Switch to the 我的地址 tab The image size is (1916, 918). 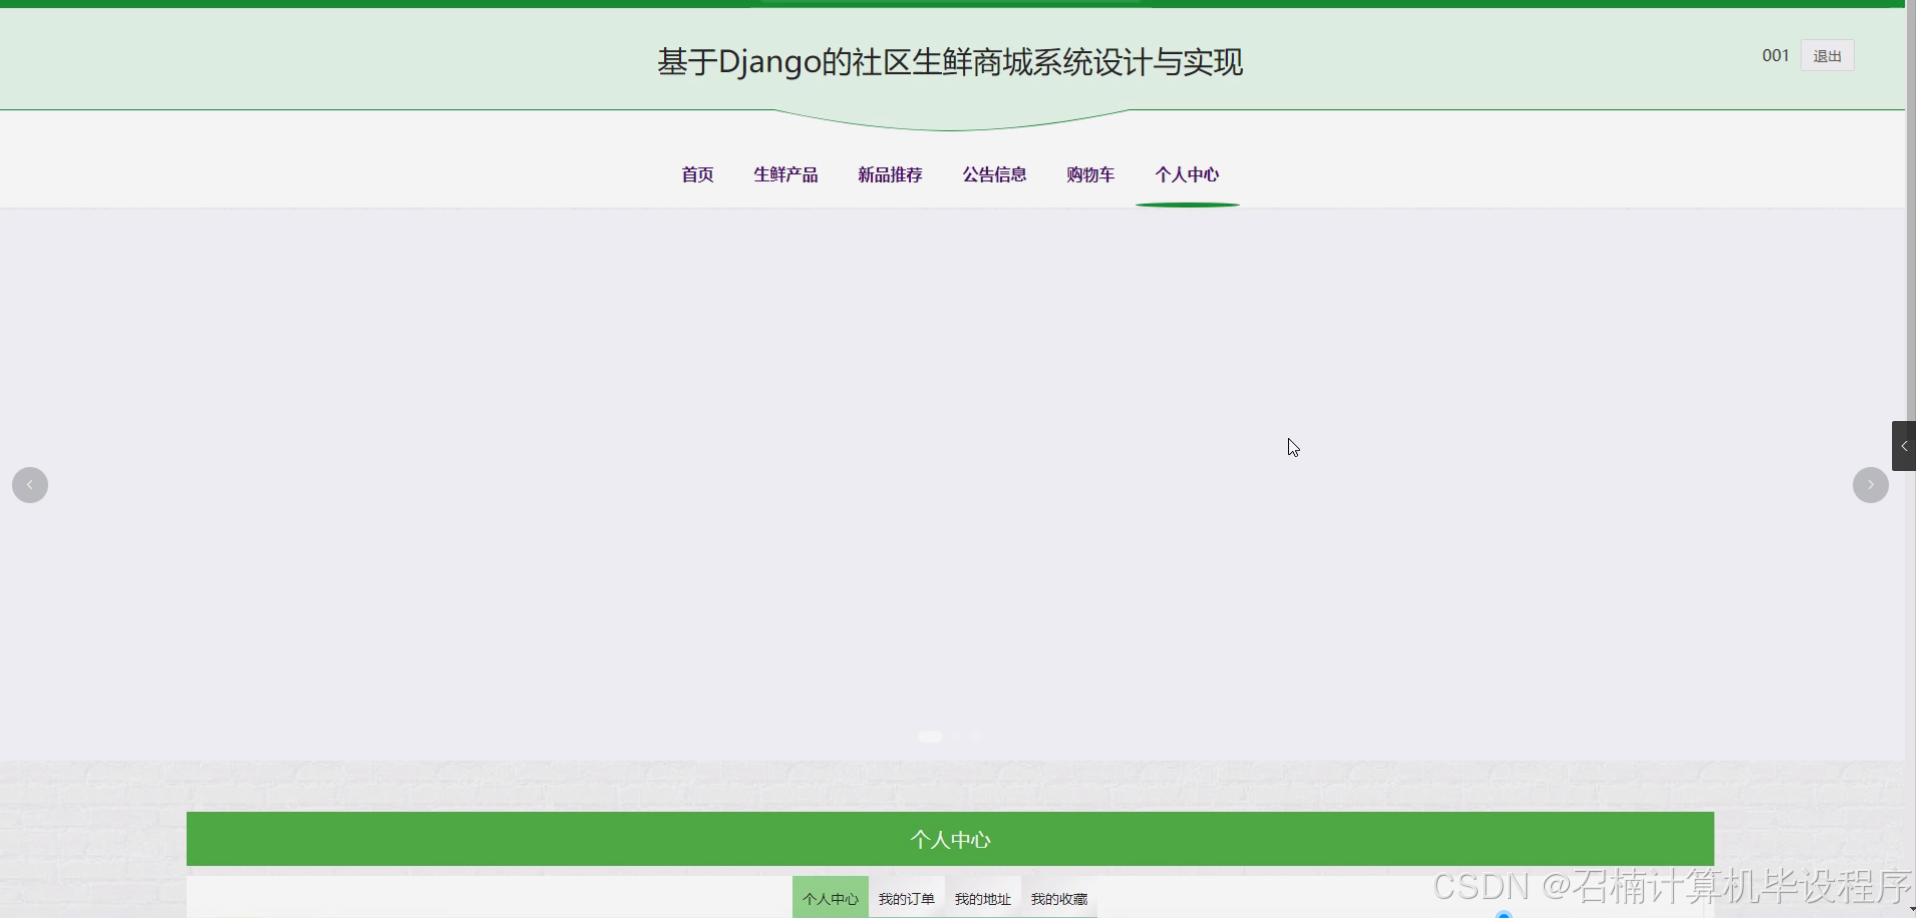tap(982, 898)
